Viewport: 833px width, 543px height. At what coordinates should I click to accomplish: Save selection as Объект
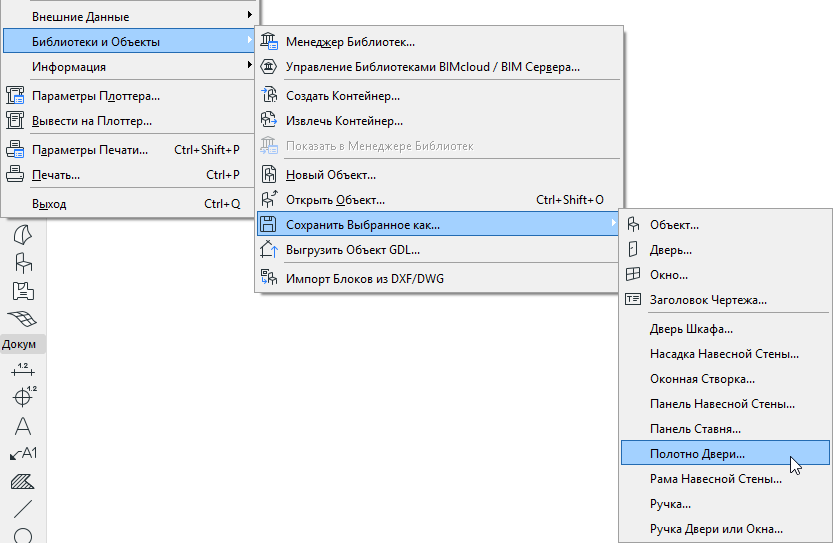click(725, 225)
